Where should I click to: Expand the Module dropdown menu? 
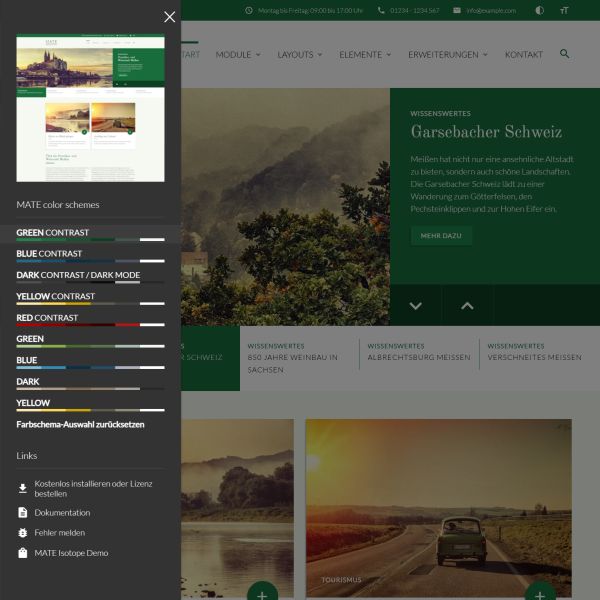238,54
